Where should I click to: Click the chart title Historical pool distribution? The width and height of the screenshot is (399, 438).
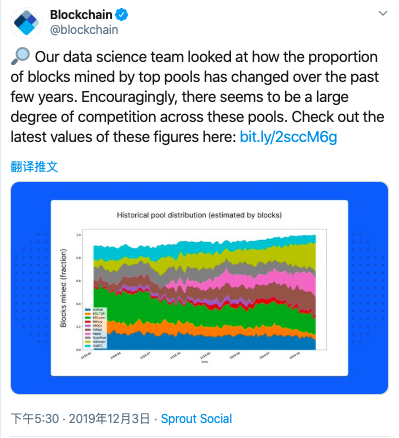click(x=199, y=215)
